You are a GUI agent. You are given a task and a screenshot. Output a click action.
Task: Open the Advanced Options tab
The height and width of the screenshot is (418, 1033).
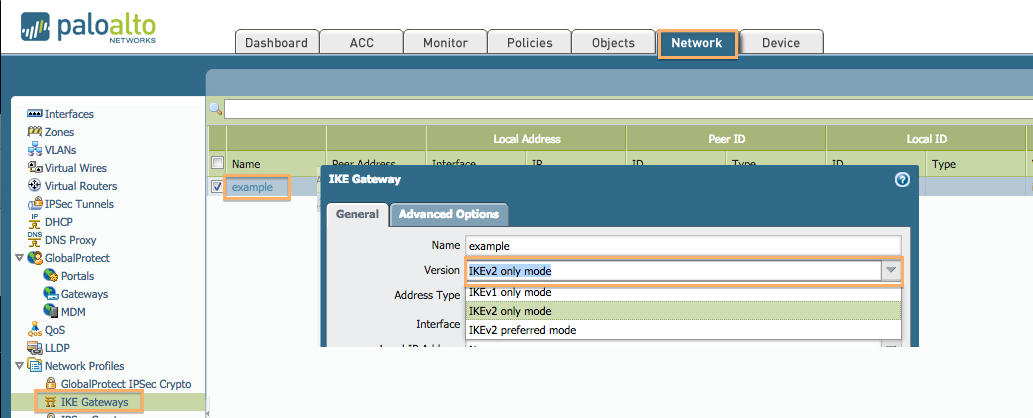coord(449,214)
